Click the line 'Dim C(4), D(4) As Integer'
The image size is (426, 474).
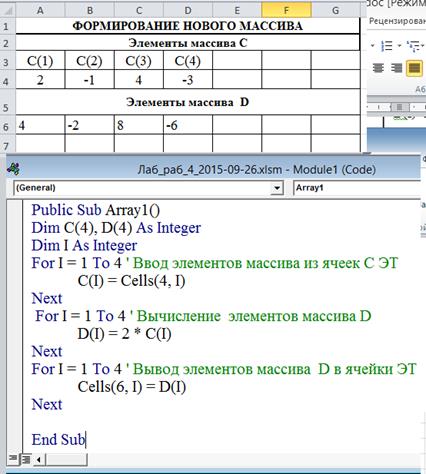116,228
